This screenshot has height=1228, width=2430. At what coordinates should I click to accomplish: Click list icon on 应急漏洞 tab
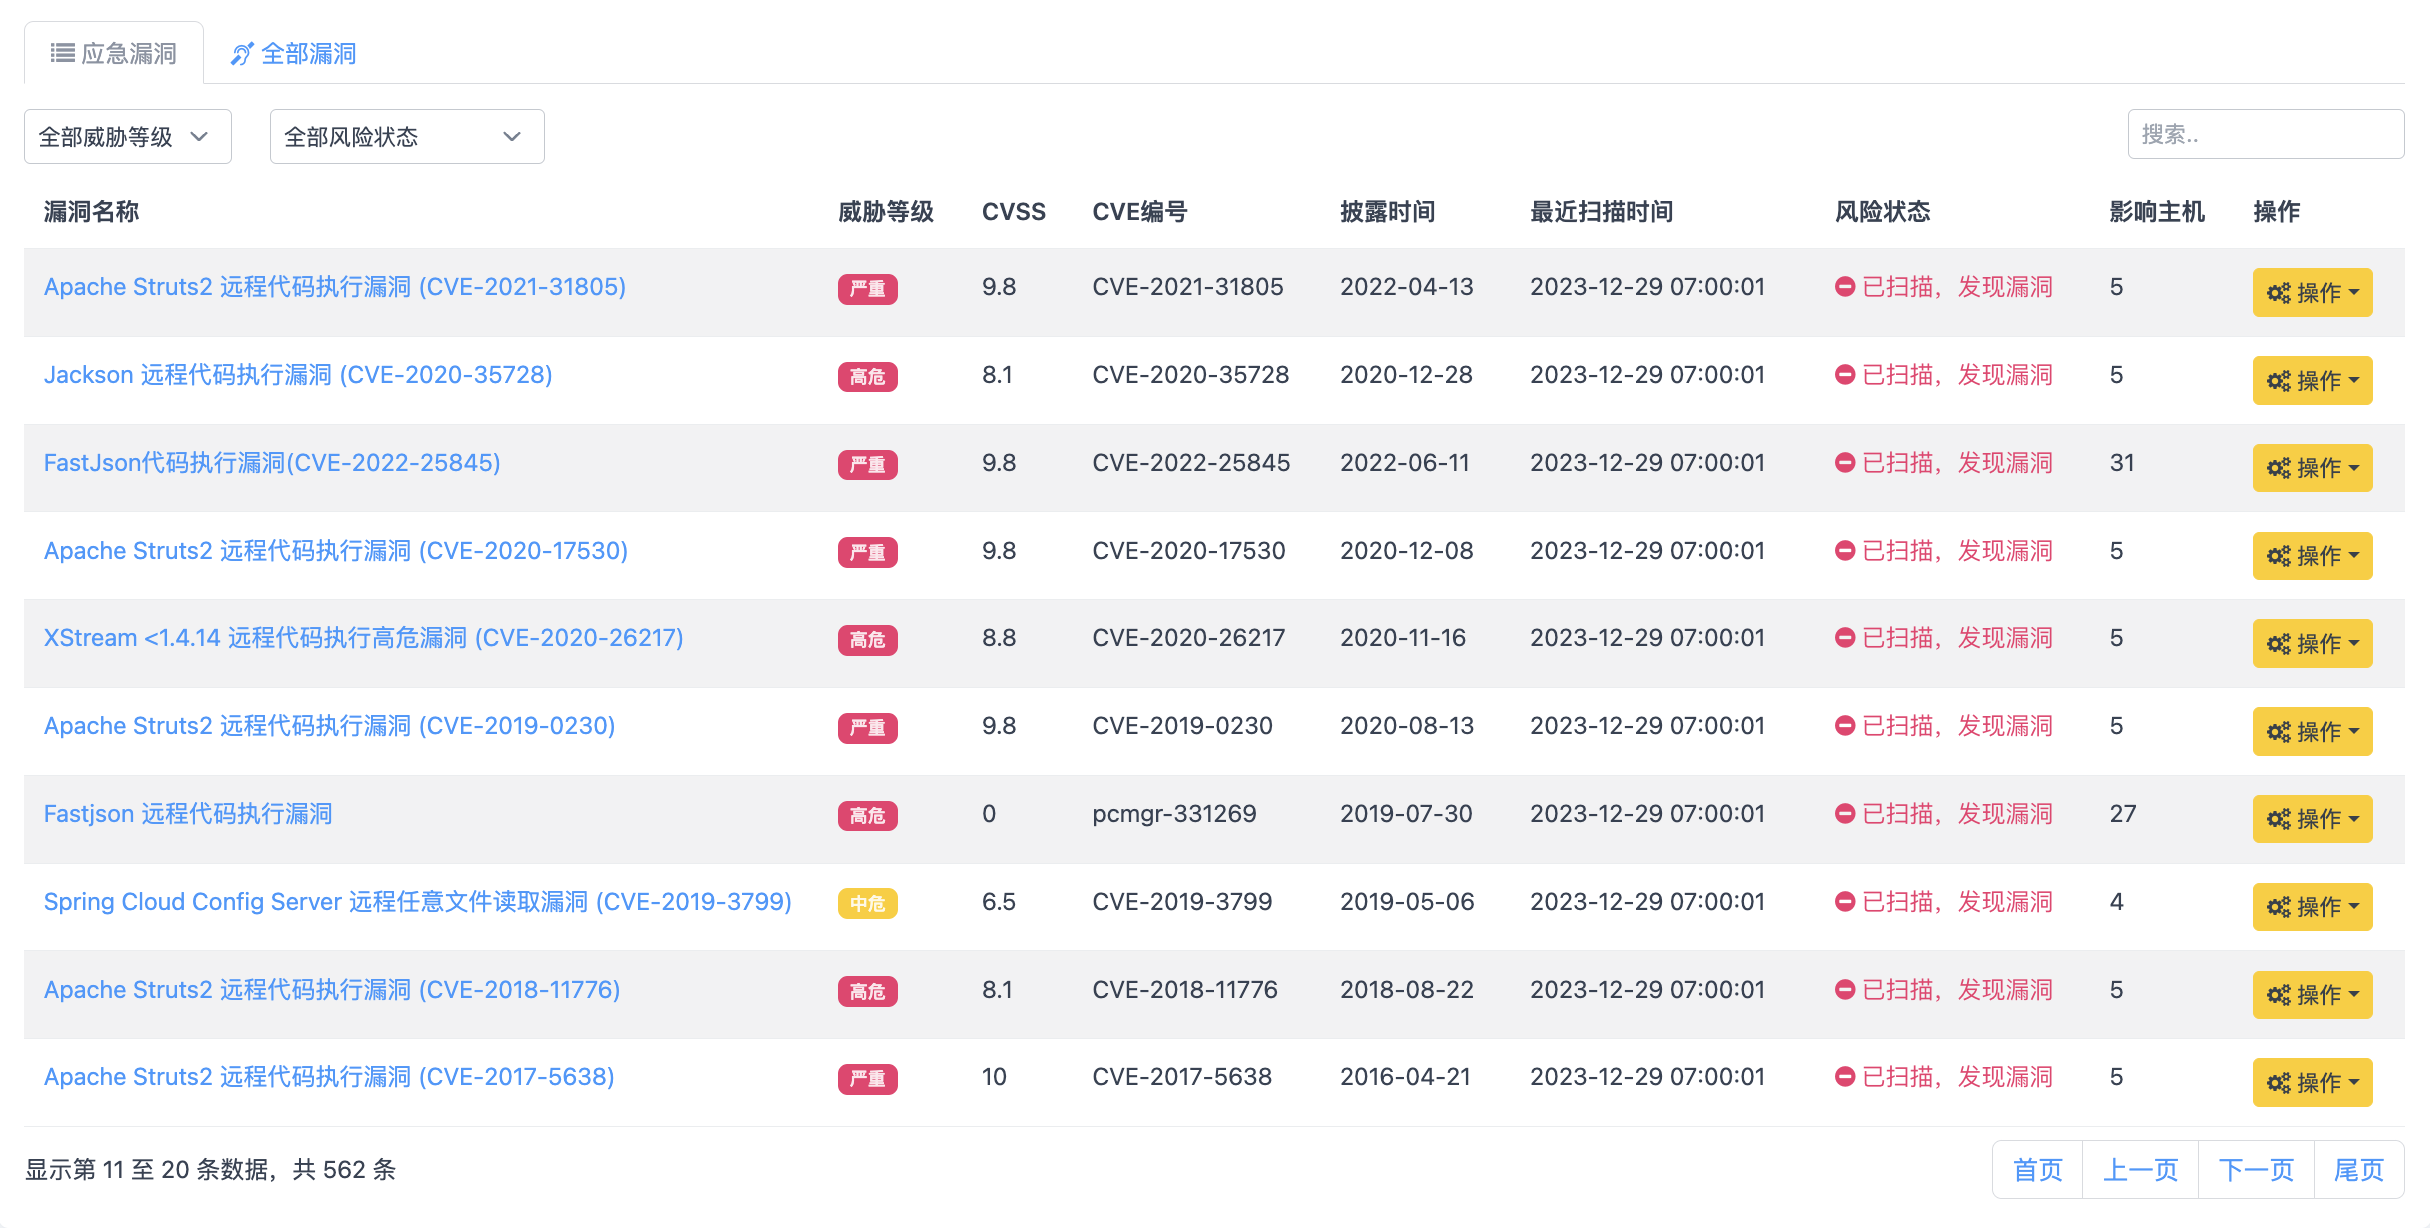62,53
